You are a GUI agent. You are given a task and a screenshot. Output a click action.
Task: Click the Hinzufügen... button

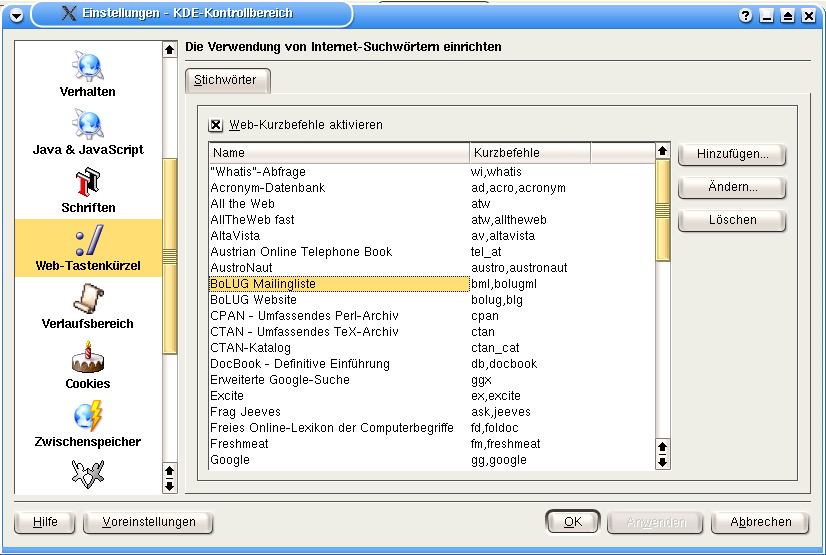732,155
